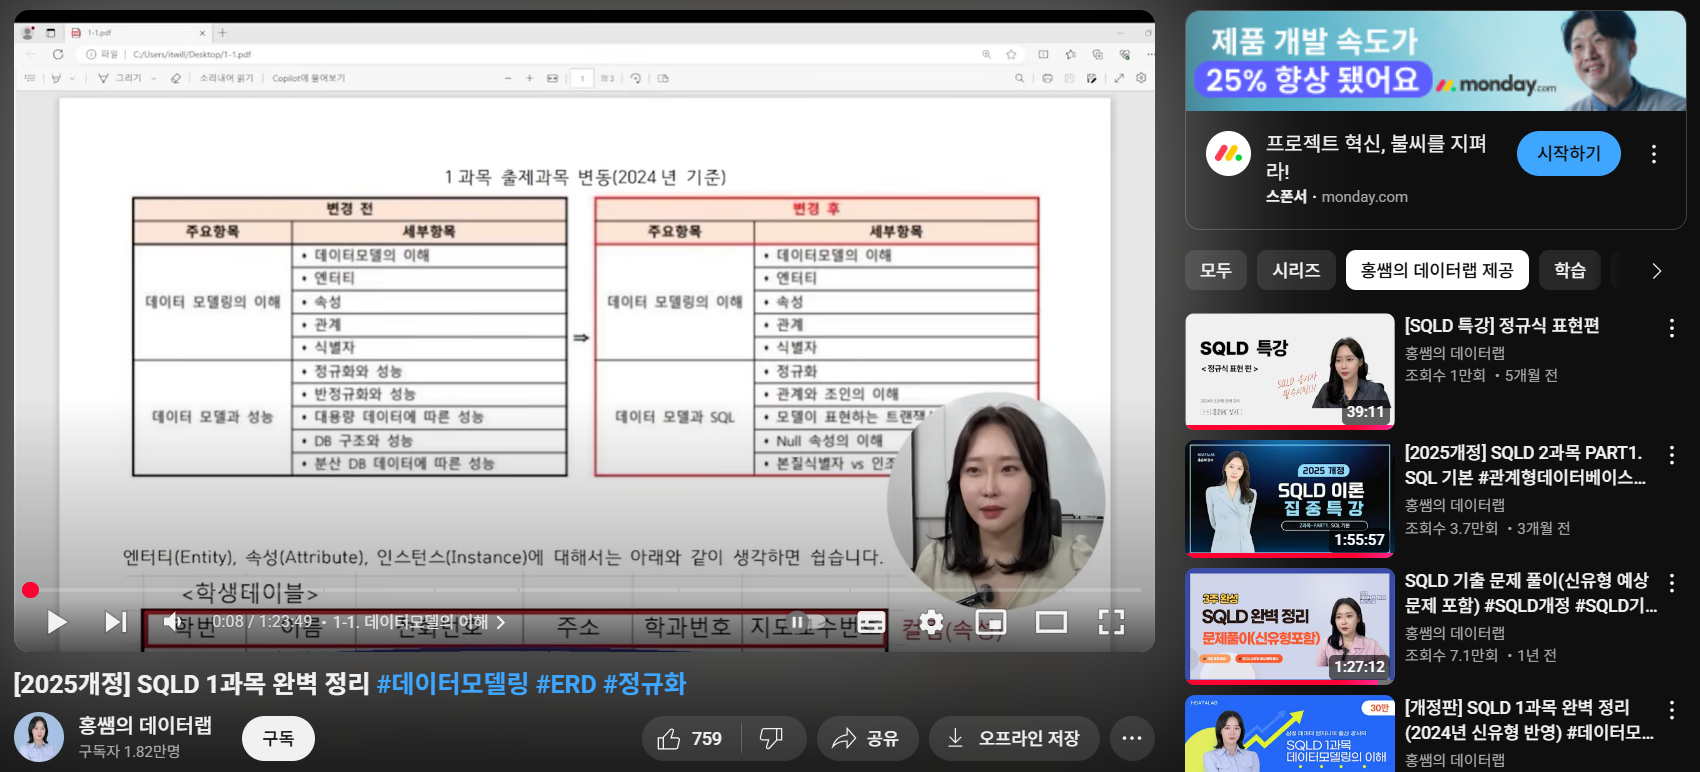Screen dimensions: 1700x772
Task: Open the menu for SQLD 기출 문제 풀이
Action: click(x=1671, y=583)
